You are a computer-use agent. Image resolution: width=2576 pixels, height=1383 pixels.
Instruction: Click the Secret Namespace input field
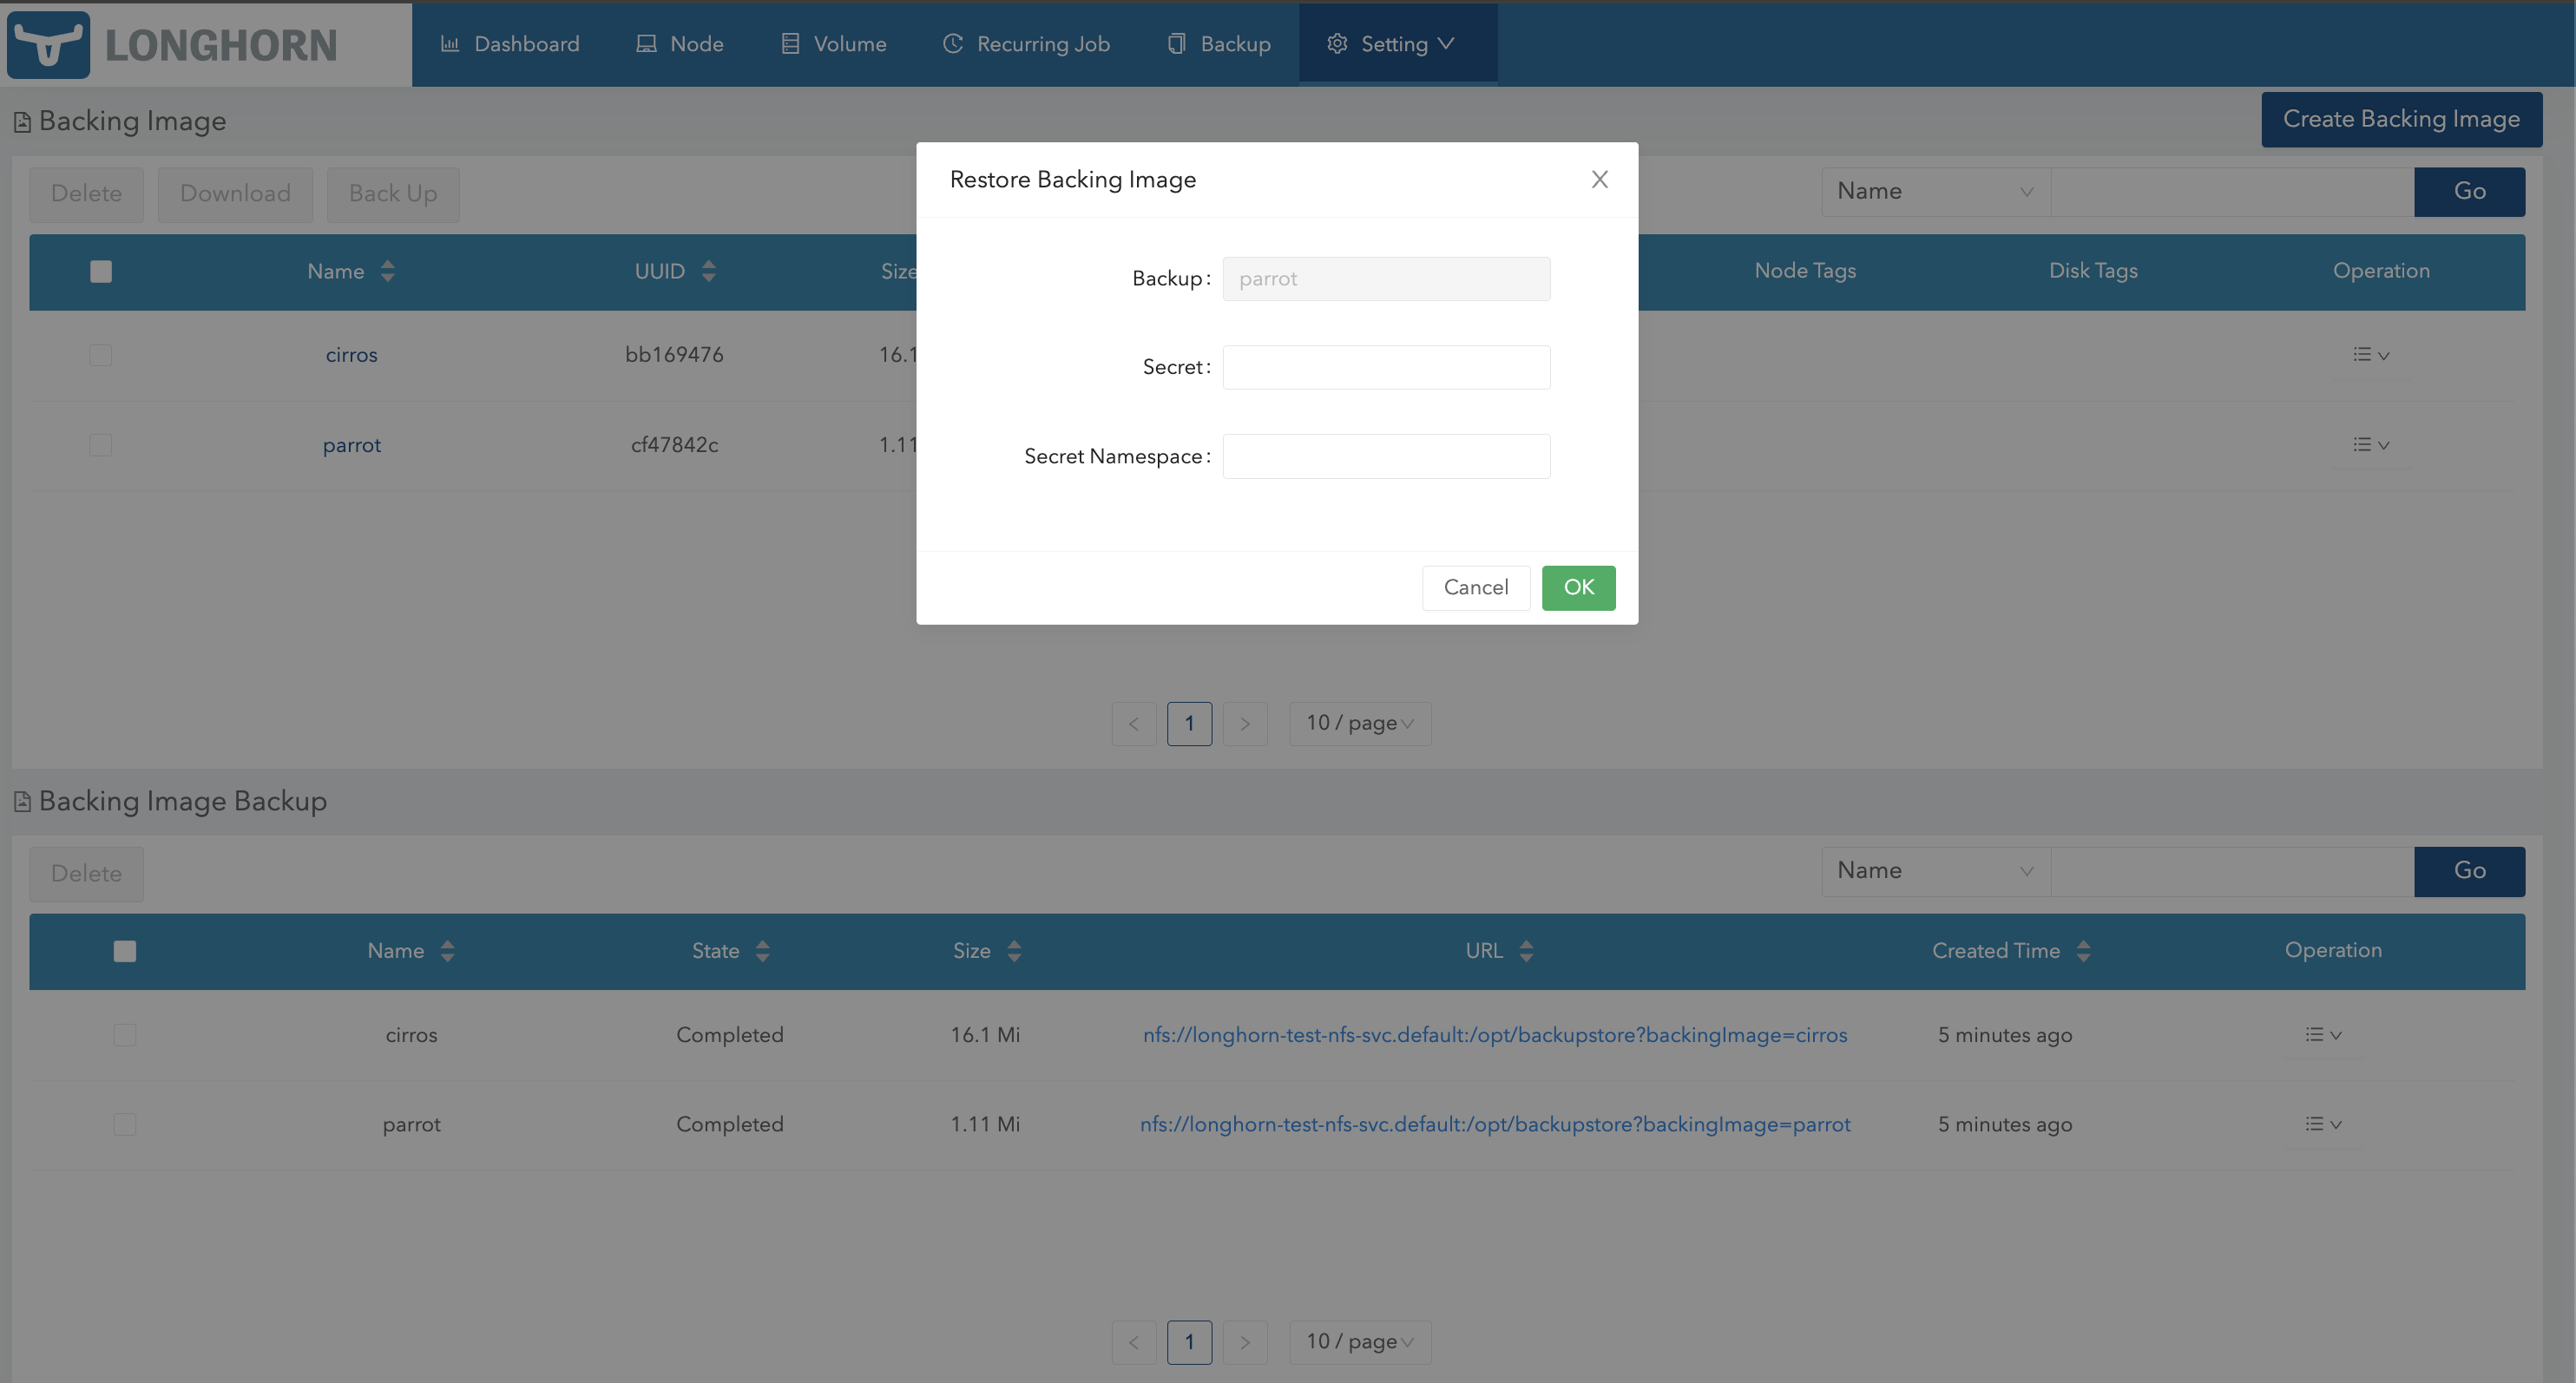[1386, 457]
